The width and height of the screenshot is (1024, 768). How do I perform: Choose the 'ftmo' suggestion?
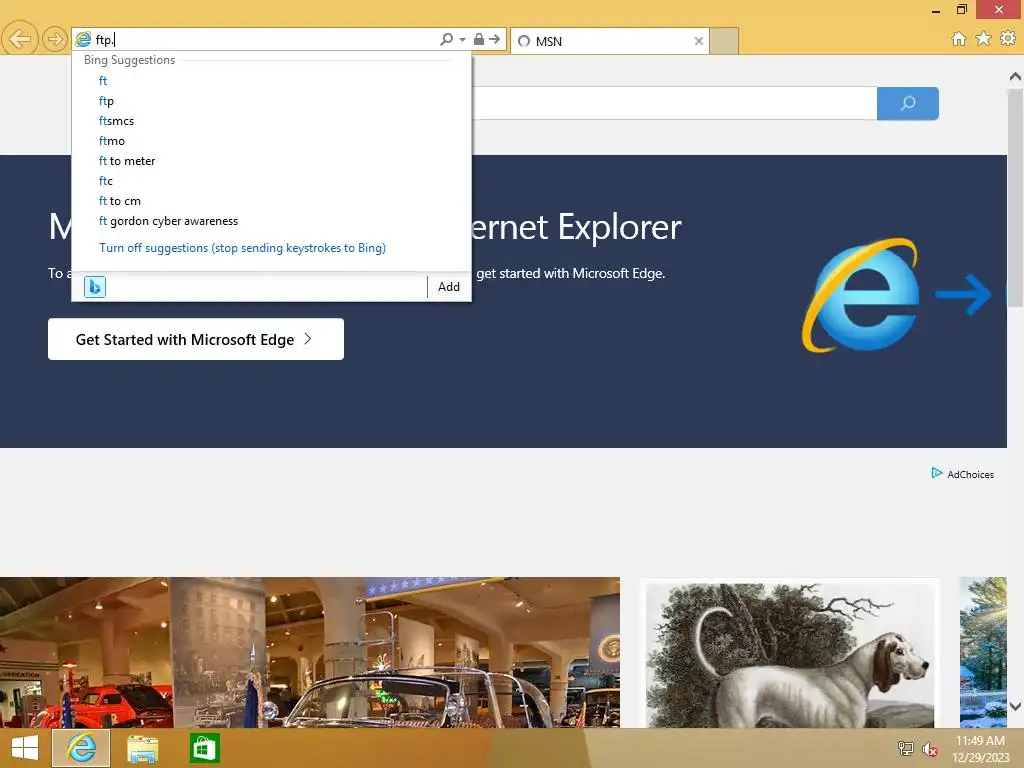(x=271, y=141)
